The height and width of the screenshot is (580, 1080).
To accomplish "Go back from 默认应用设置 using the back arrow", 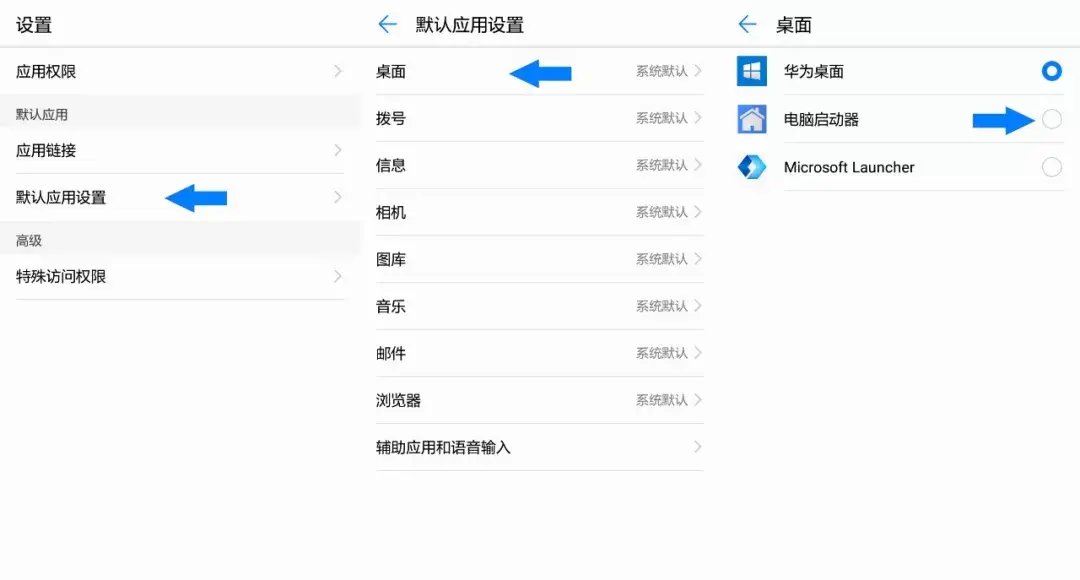I will (388, 25).
